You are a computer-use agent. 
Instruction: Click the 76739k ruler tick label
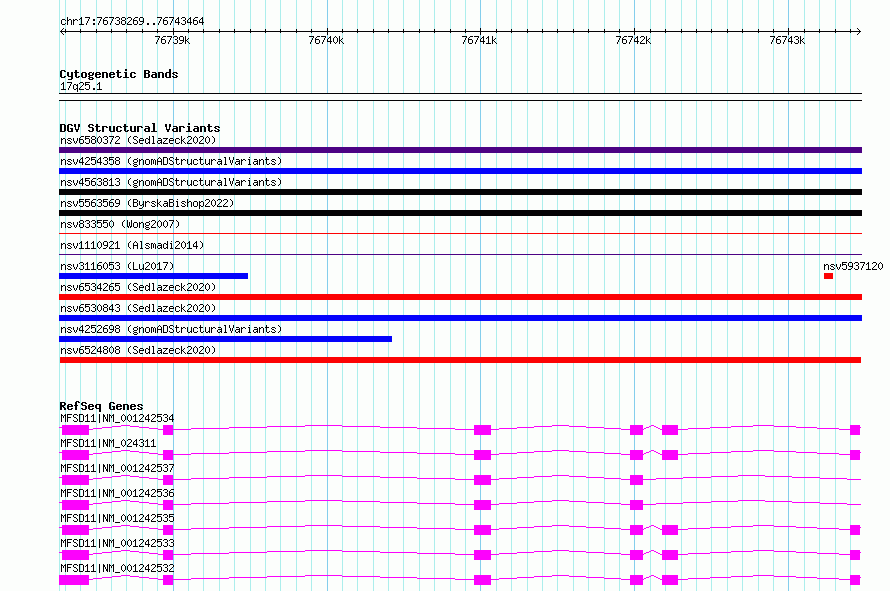pyautogui.click(x=172, y=40)
